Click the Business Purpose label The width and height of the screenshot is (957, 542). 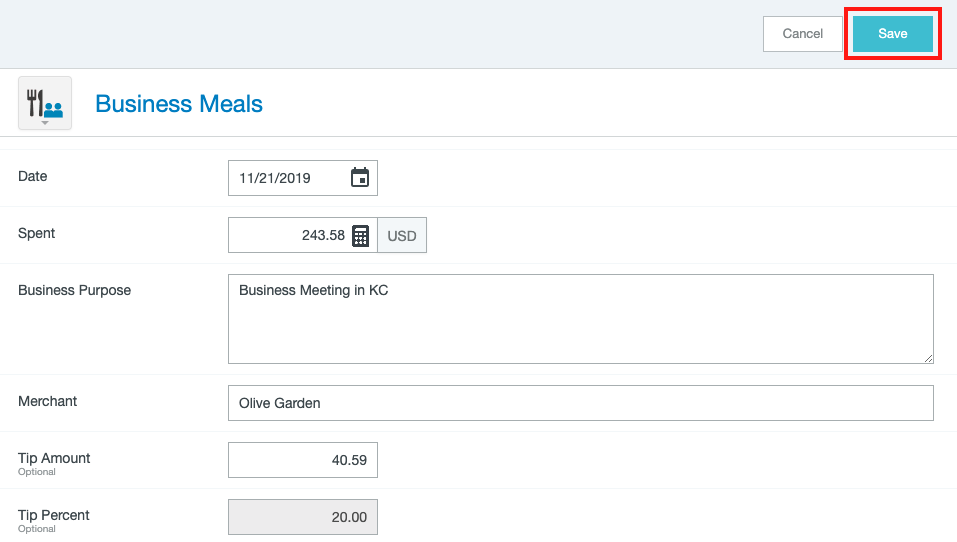75,290
